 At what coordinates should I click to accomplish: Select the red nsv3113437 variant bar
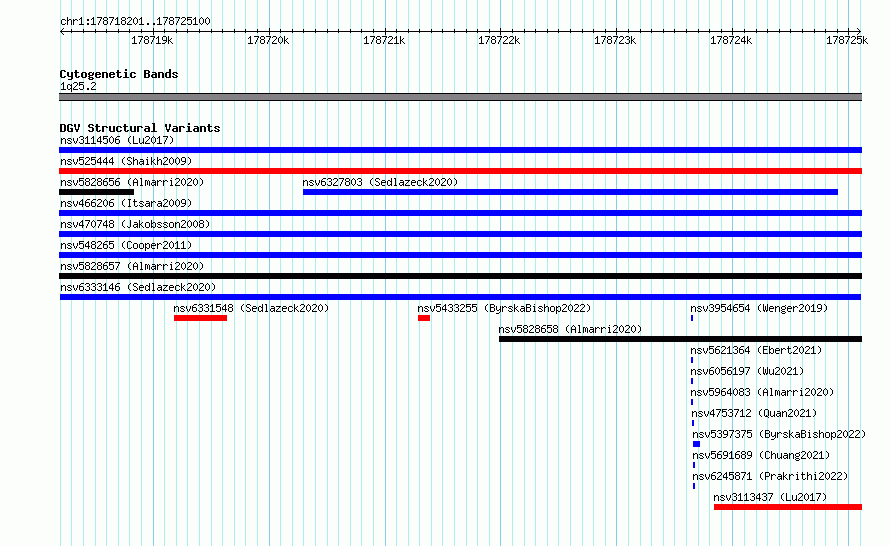(x=788, y=507)
